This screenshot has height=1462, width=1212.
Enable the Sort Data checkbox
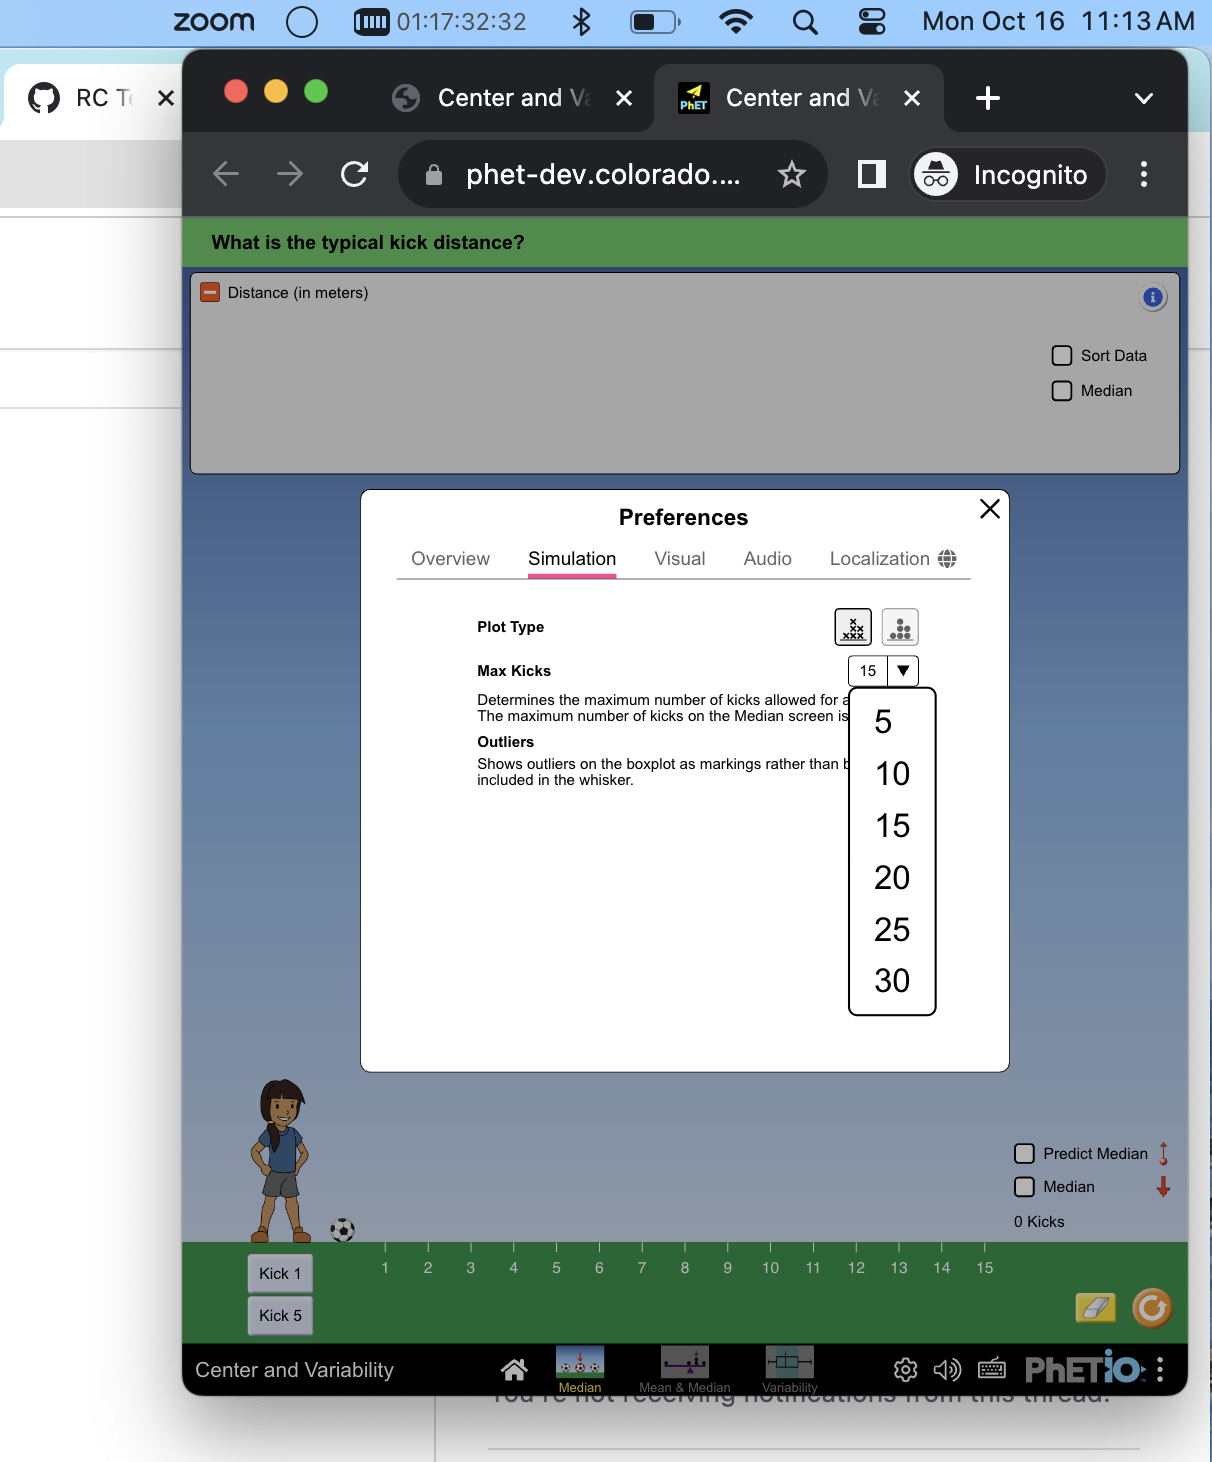click(x=1062, y=355)
